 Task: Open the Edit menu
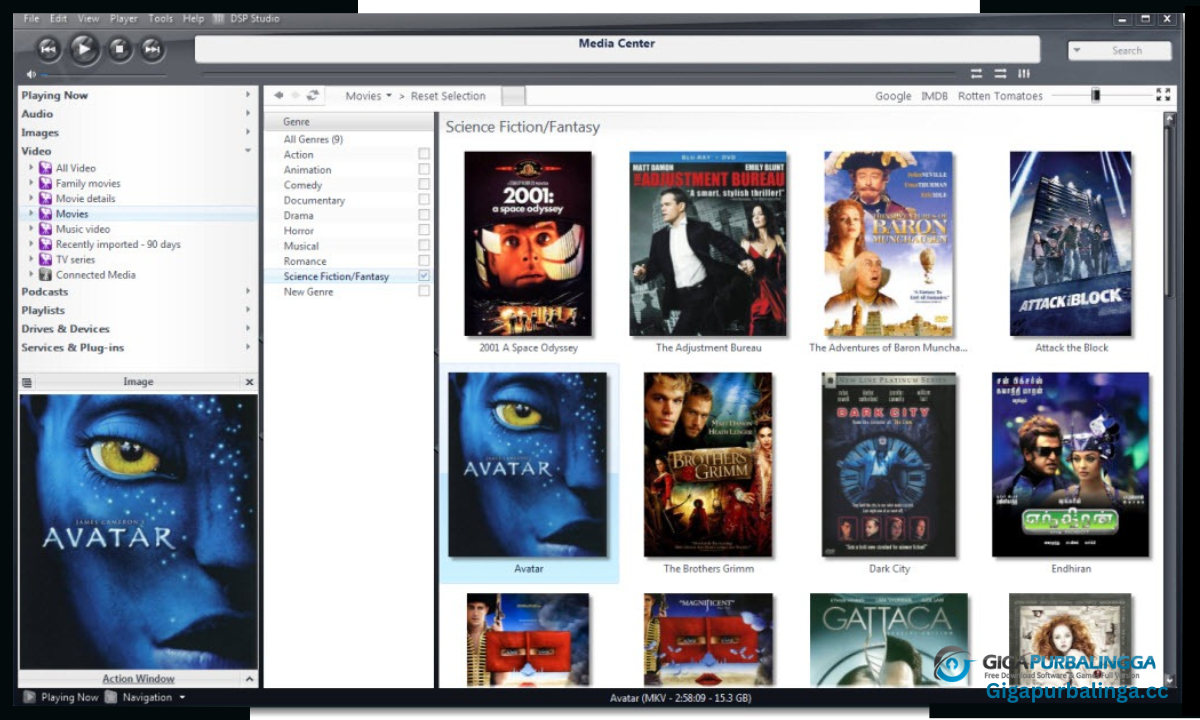(59, 18)
